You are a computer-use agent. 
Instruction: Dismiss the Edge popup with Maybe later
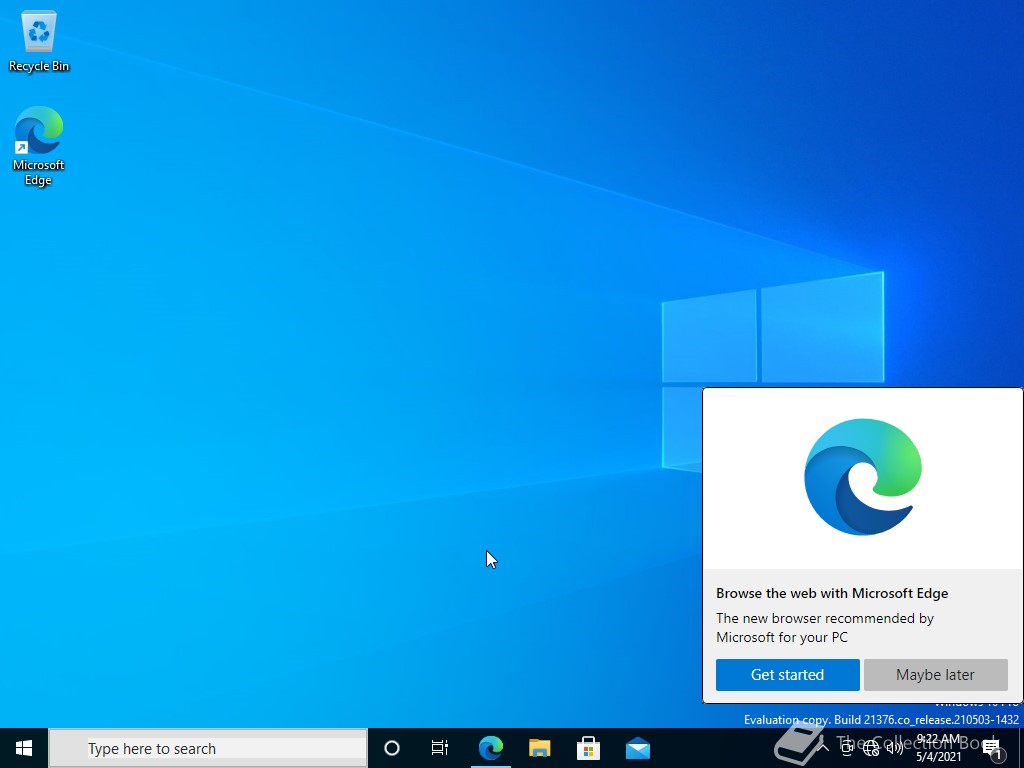click(935, 675)
